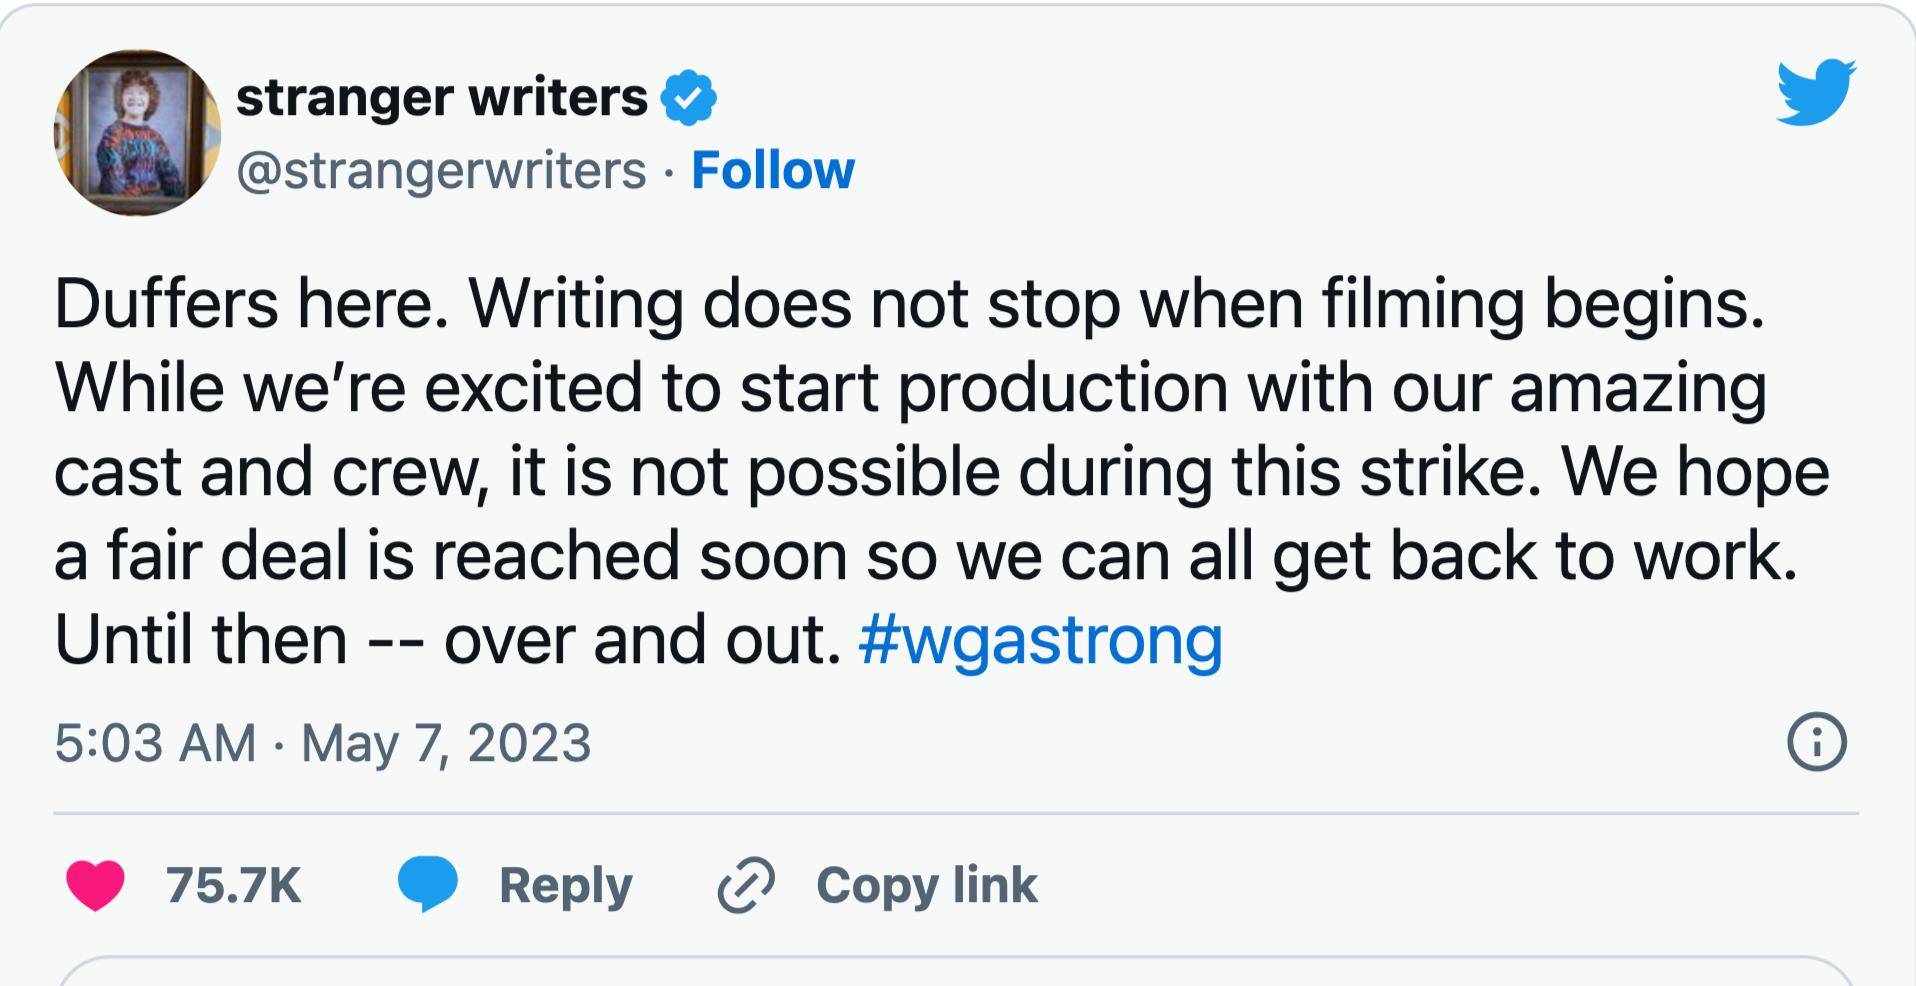Open the tweet info circle icon

click(x=1816, y=742)
